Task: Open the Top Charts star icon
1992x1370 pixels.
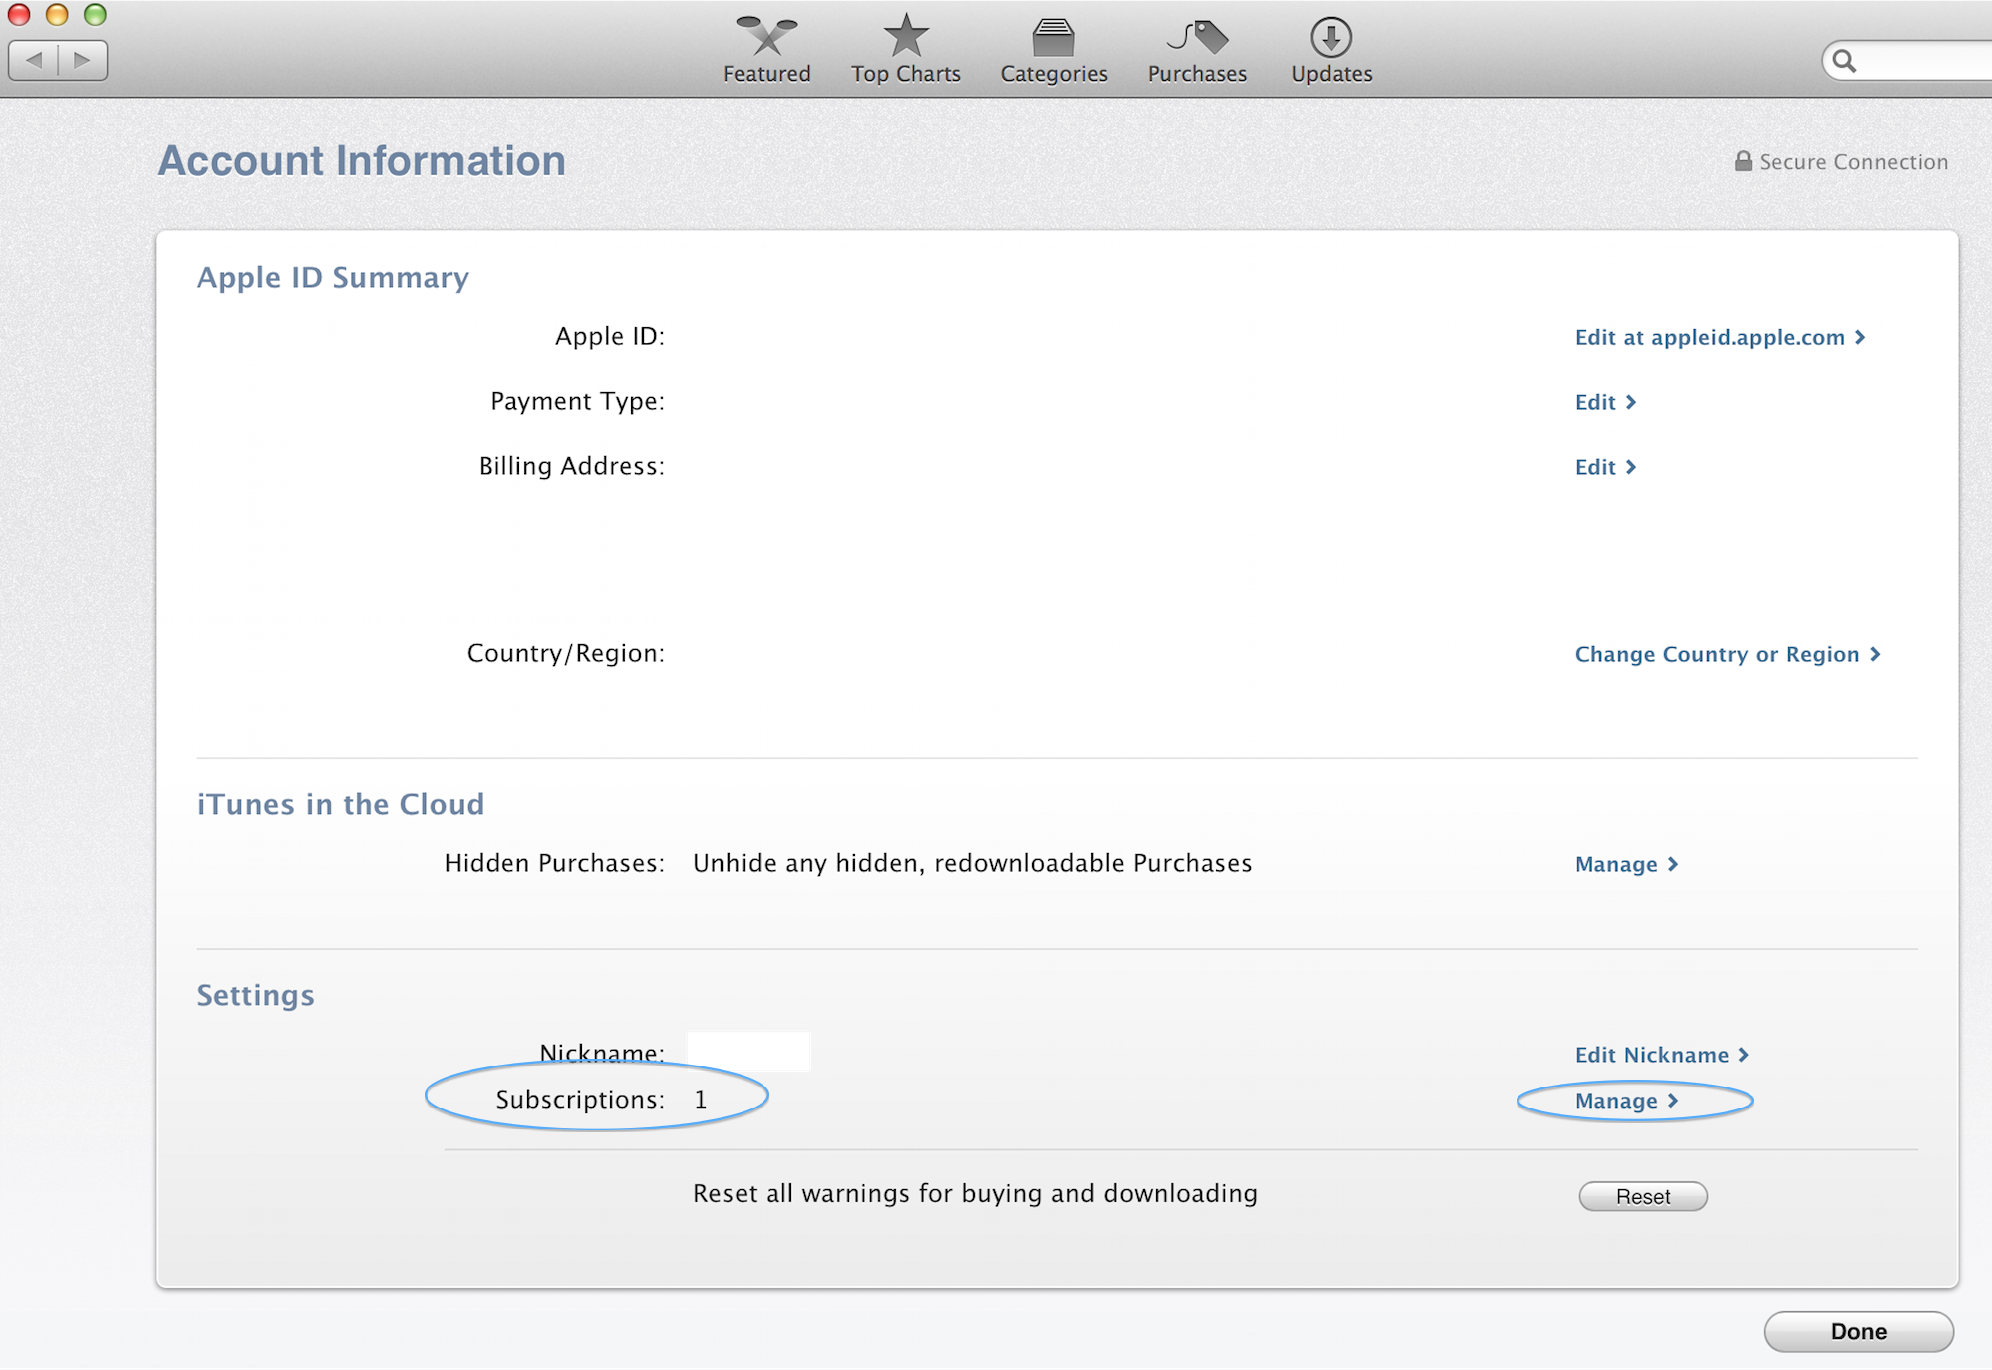Action: 905,36
